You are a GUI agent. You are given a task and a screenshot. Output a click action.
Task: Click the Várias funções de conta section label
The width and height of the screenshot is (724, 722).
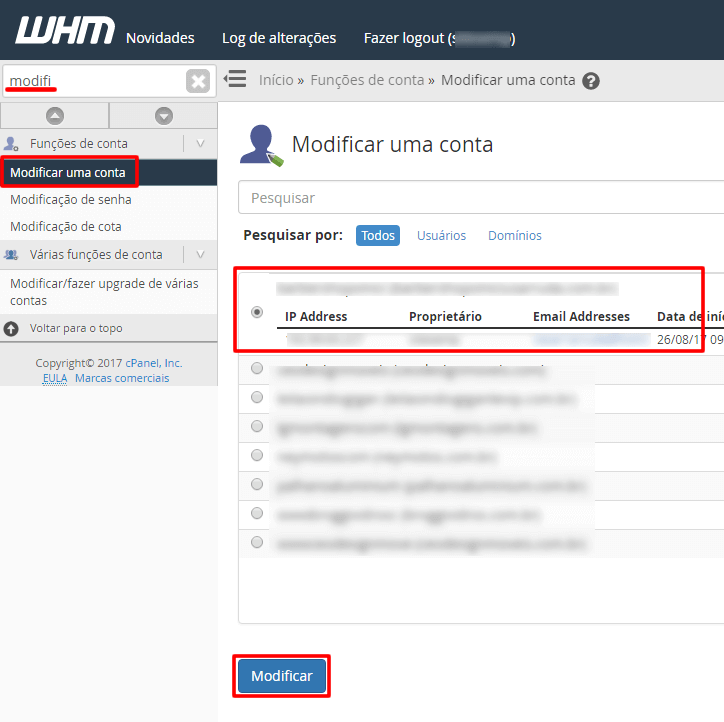tap(96, 254)
